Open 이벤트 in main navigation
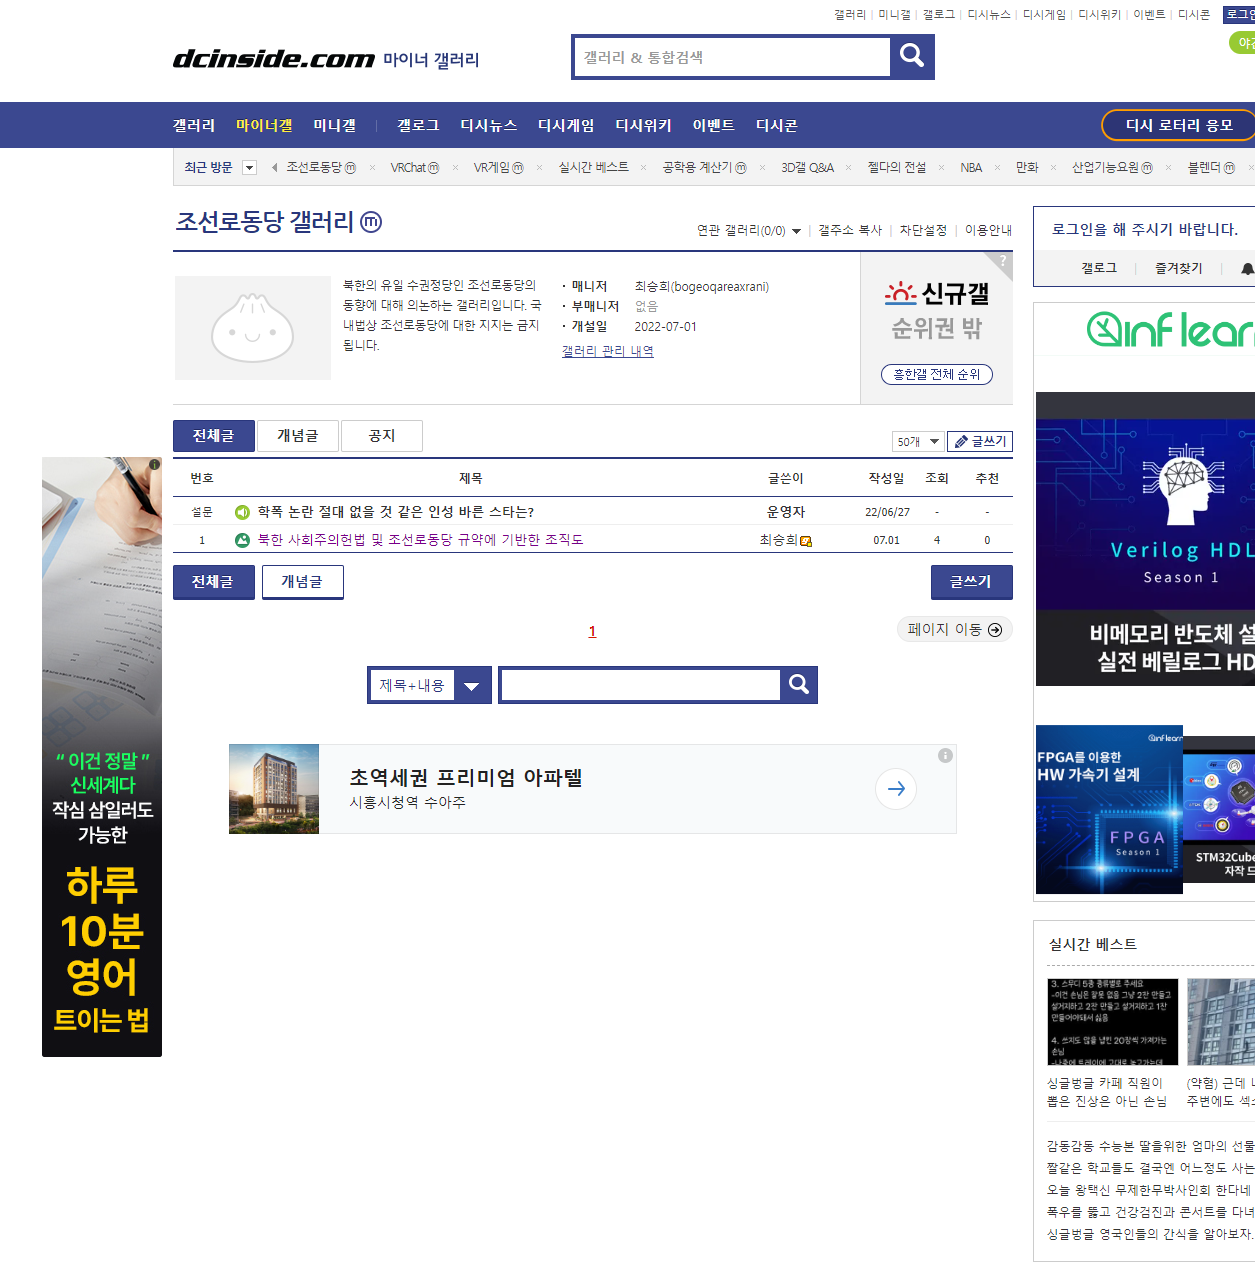 click(x=713, y=125)
